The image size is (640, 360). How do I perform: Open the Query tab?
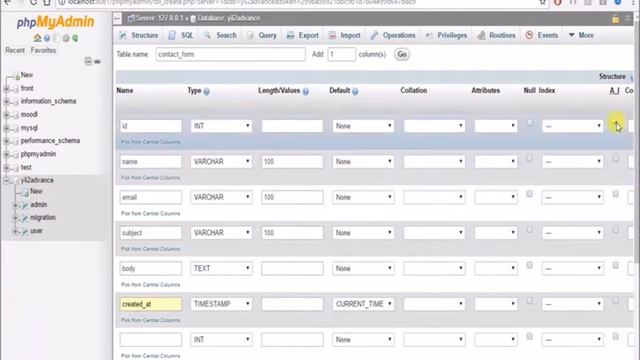point(262,36)
